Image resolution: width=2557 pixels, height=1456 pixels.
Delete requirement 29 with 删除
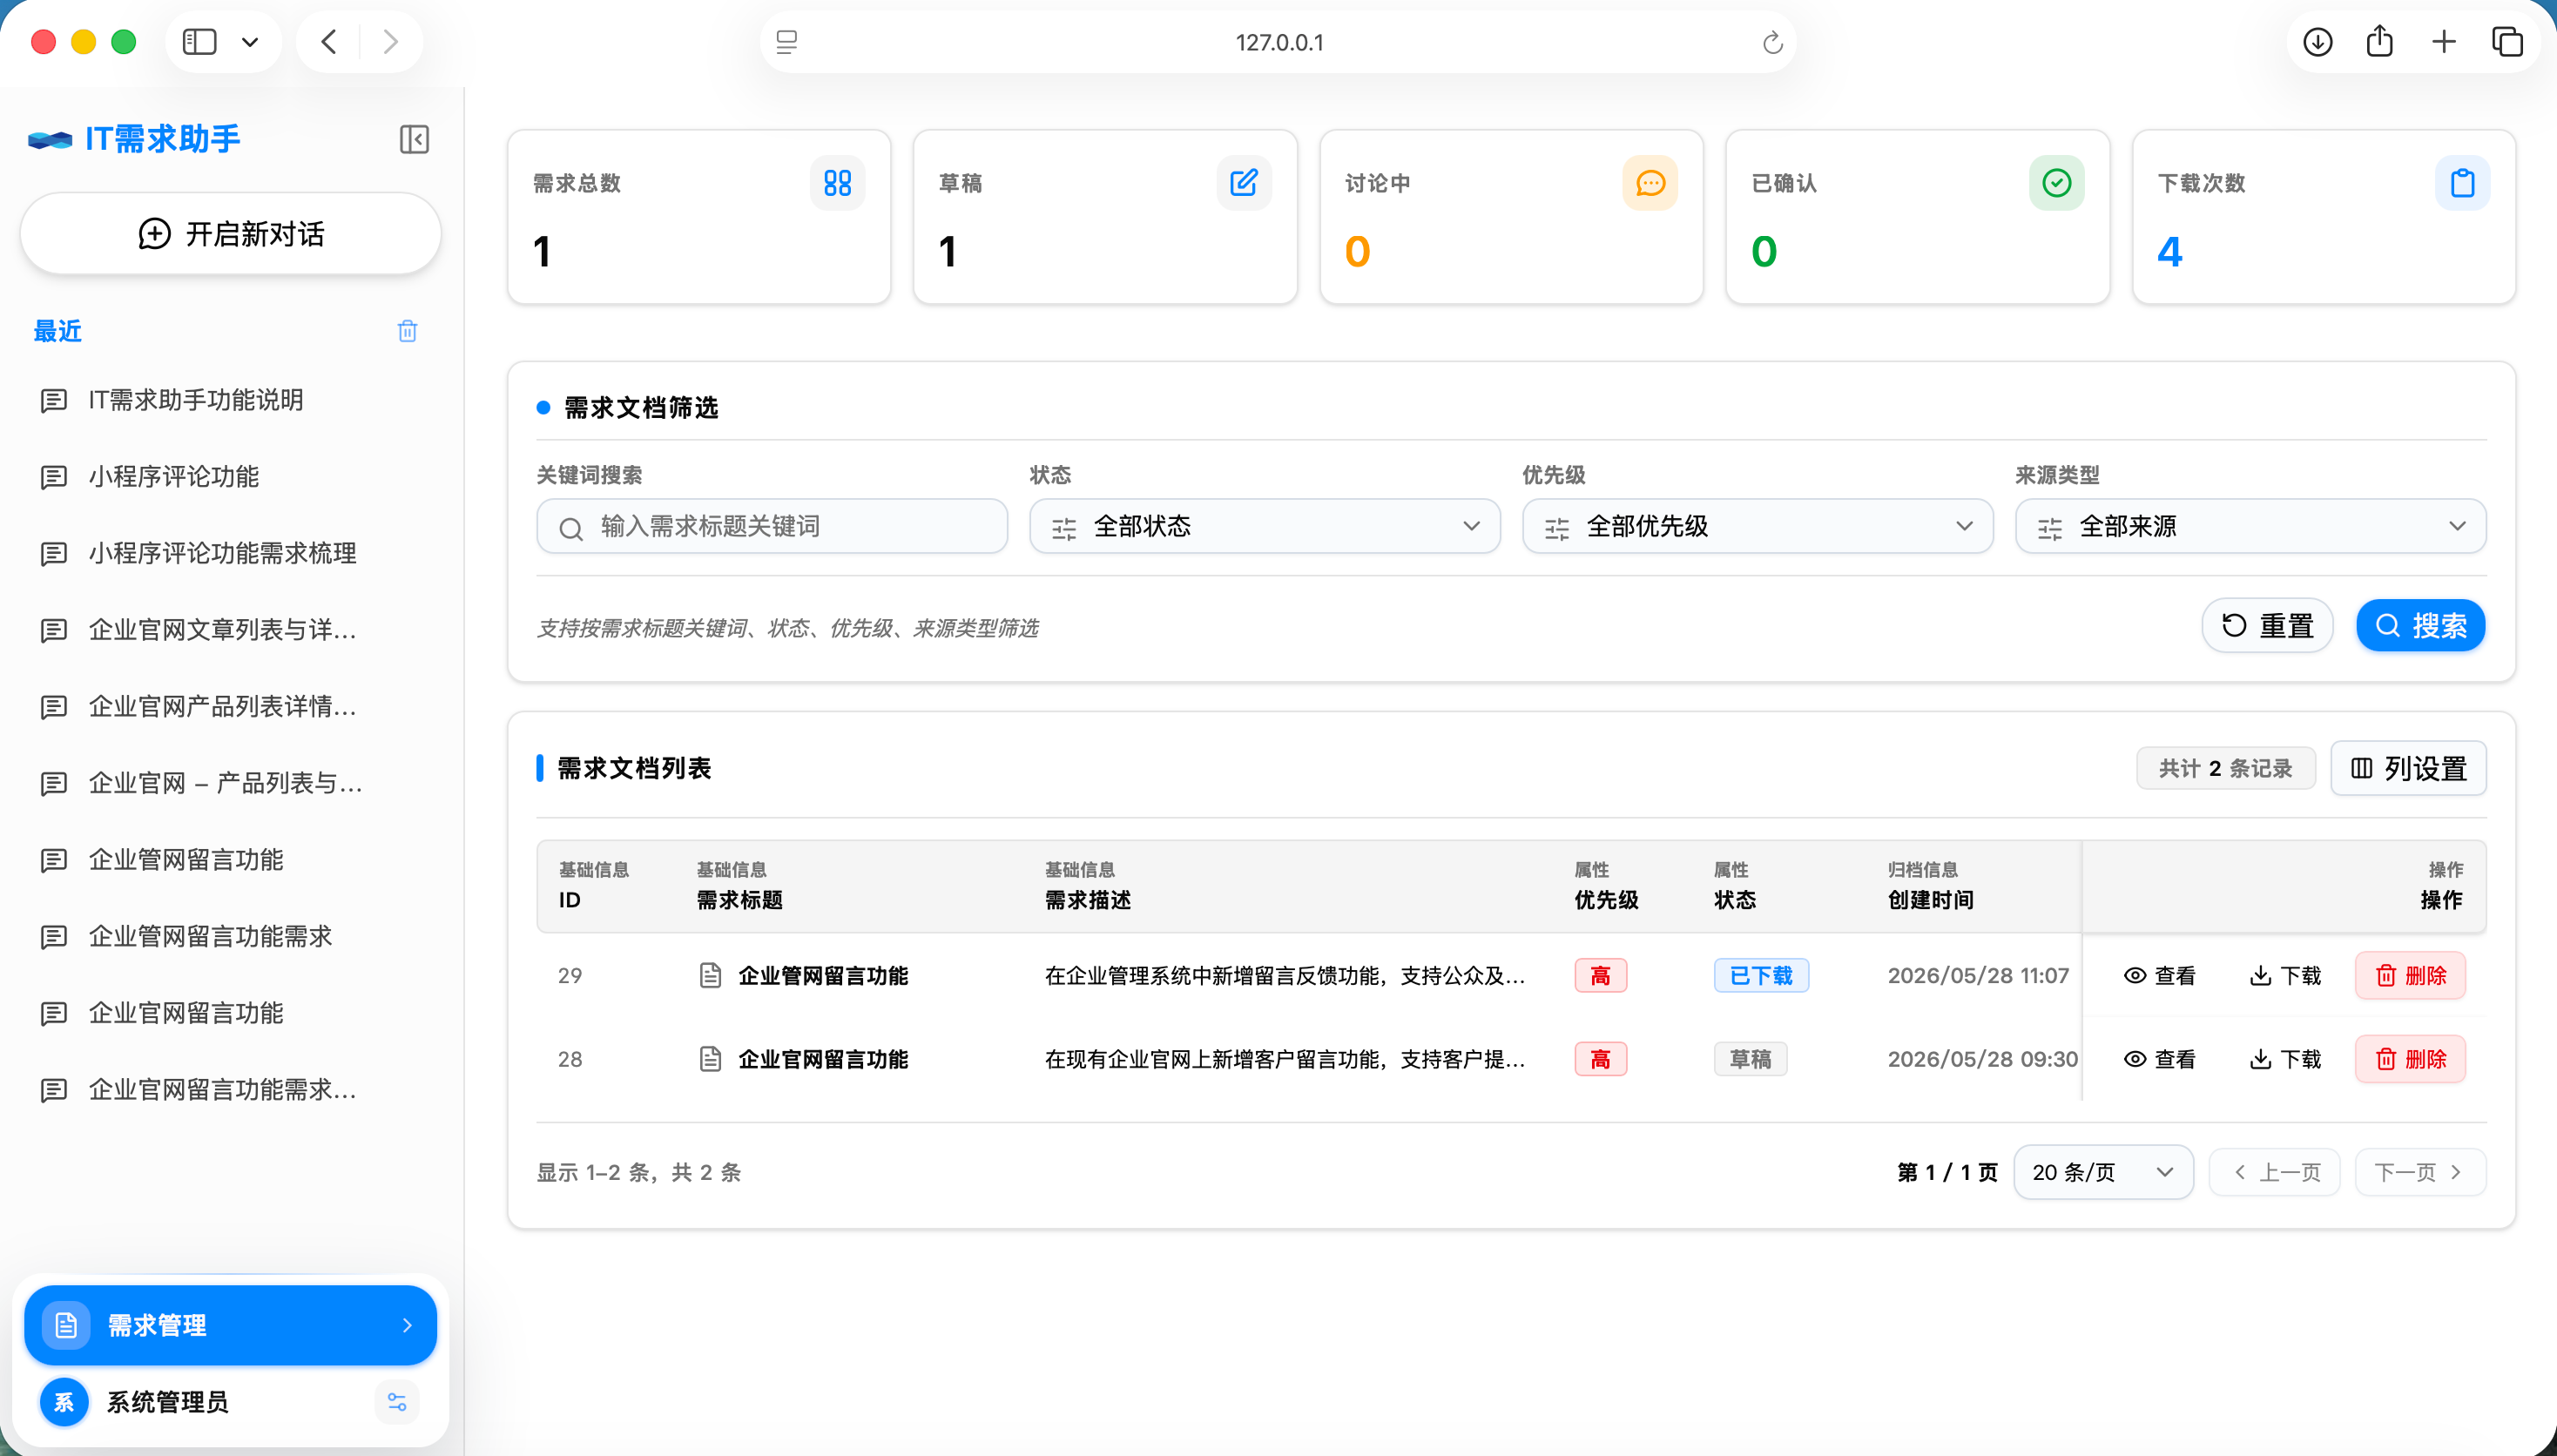[2410, 976]
